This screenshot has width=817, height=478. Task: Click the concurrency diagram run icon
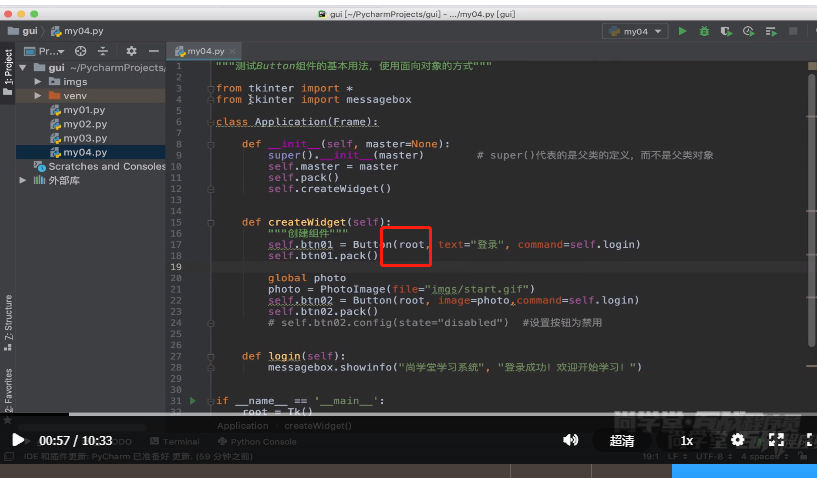click(x=771, y=31)
